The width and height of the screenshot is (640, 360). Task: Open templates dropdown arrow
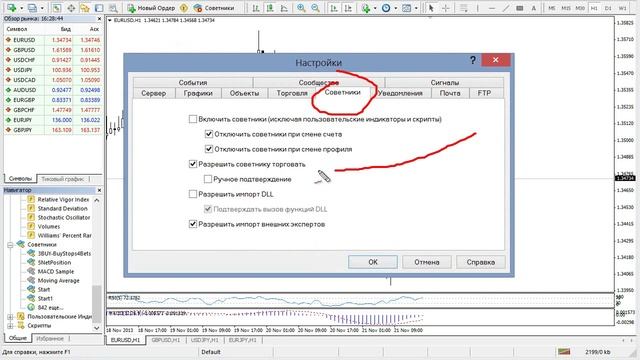(416, 8)
